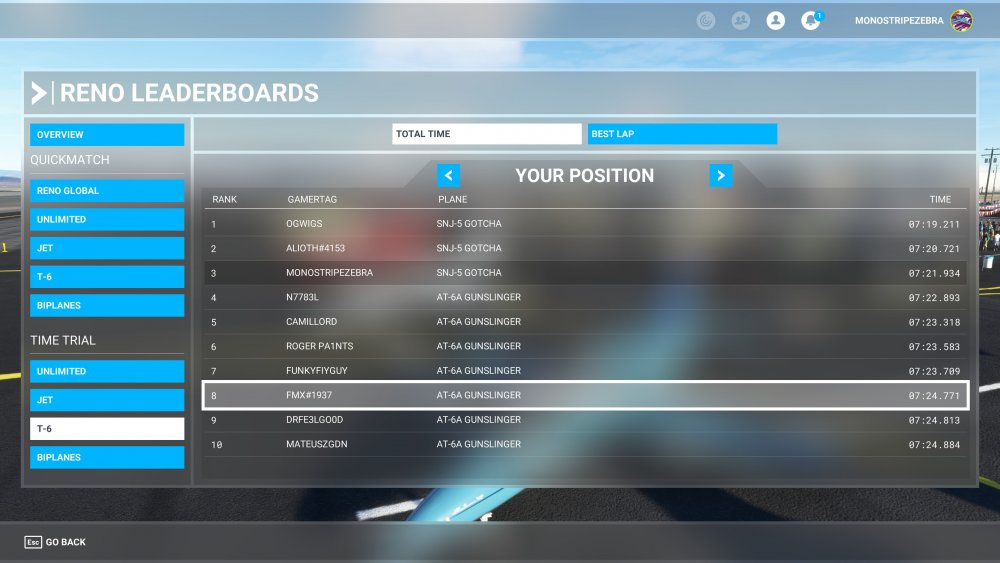Click time value 07:19.211

pos(934,224)
